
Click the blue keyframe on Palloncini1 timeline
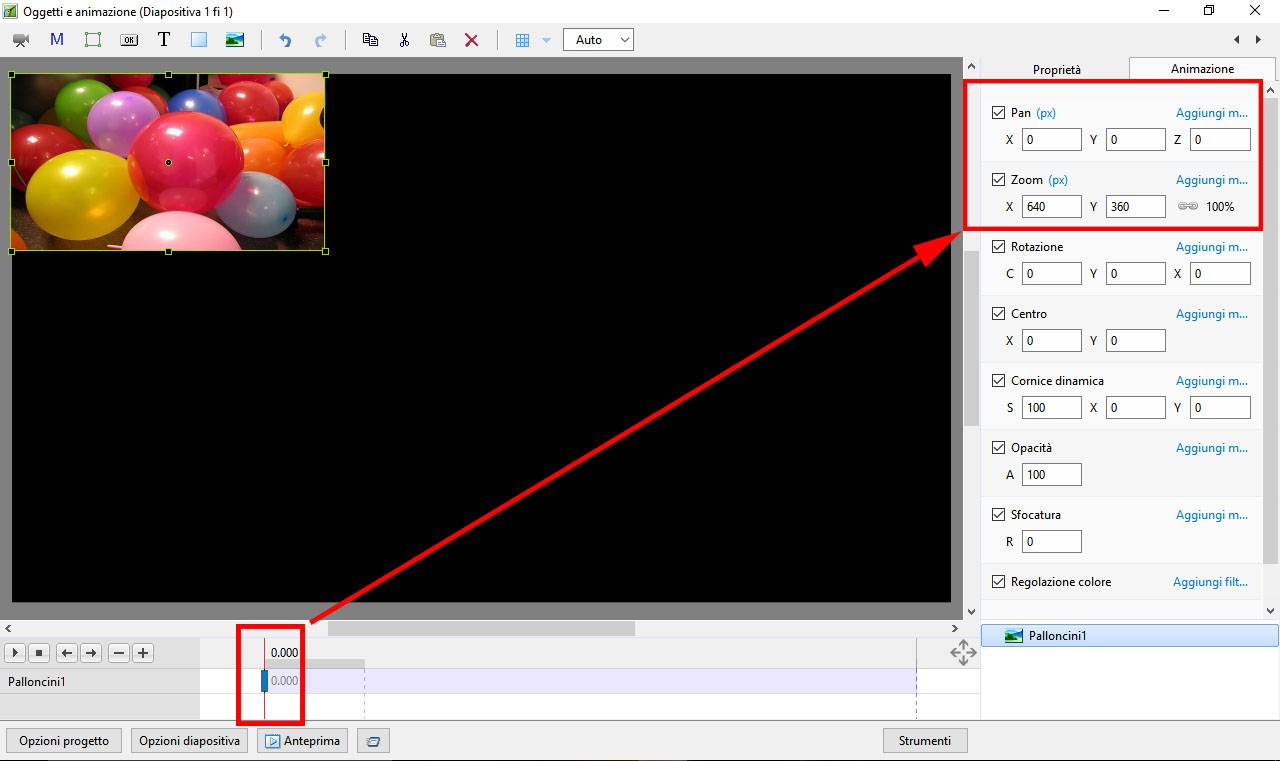(x=265, y=681)
